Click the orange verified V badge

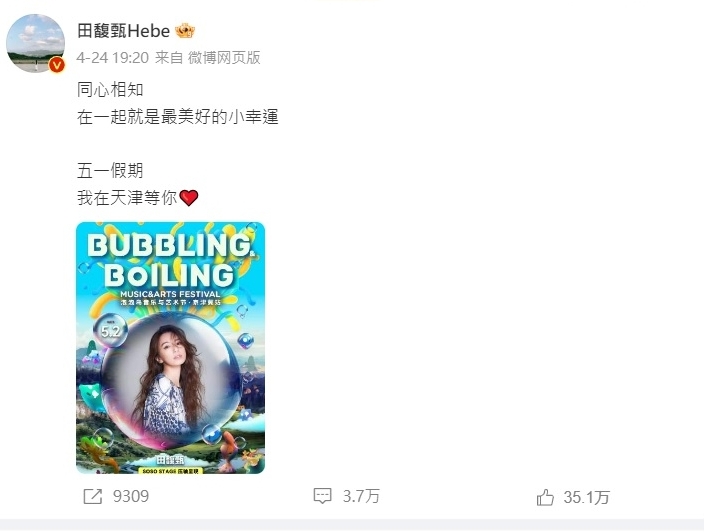(x=57, y=66)
